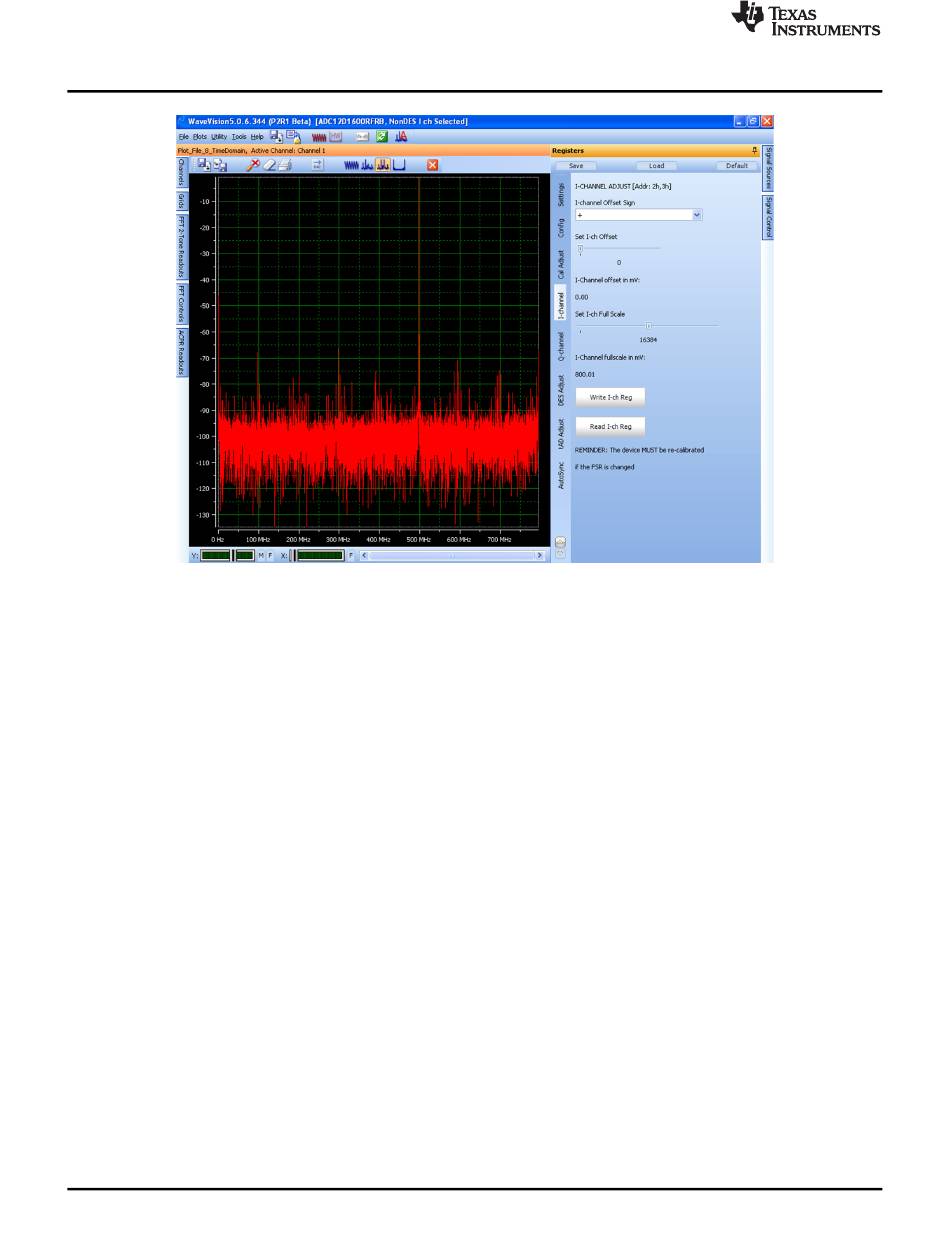Switch to the DES Adjust register tab

(x=561, y=390)
